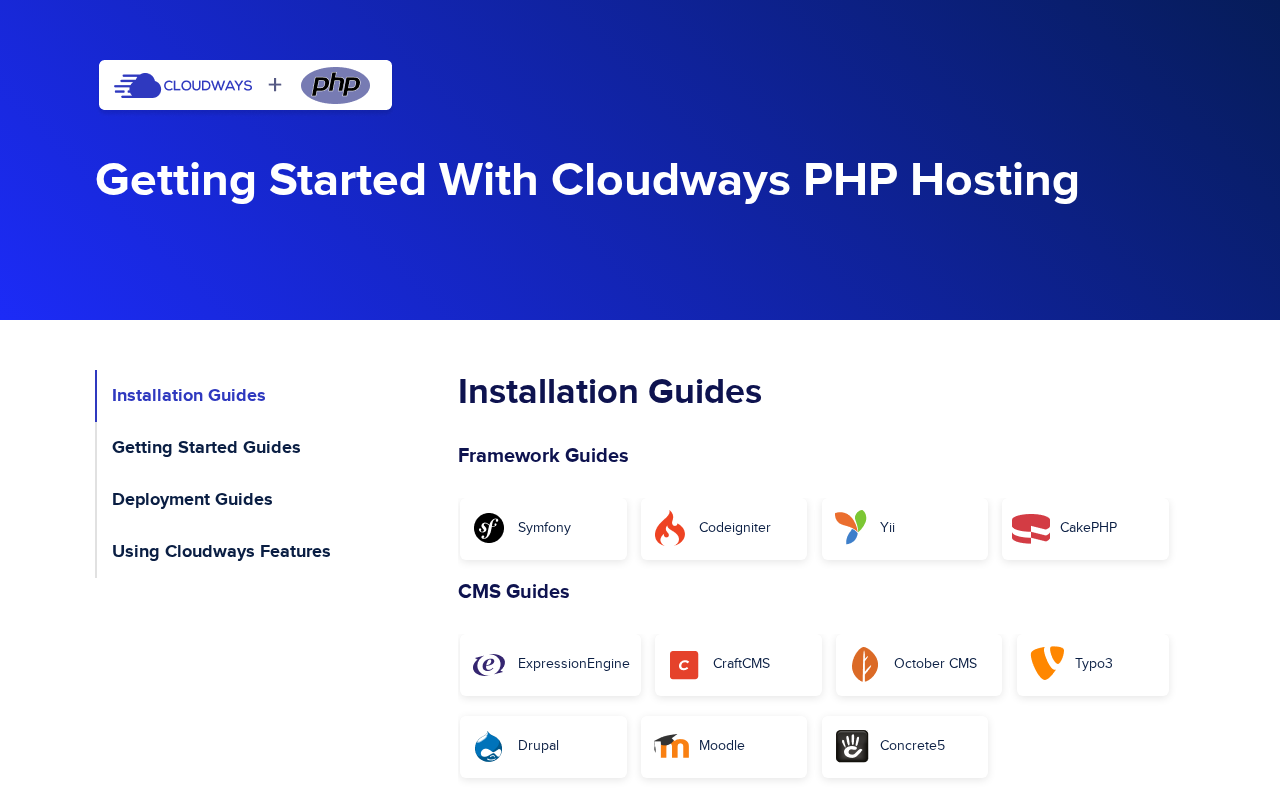The width and height of the screenshot is (1280, 800).
Task: Click the Cloudways cloud logo
Action: tap(183, 85)
